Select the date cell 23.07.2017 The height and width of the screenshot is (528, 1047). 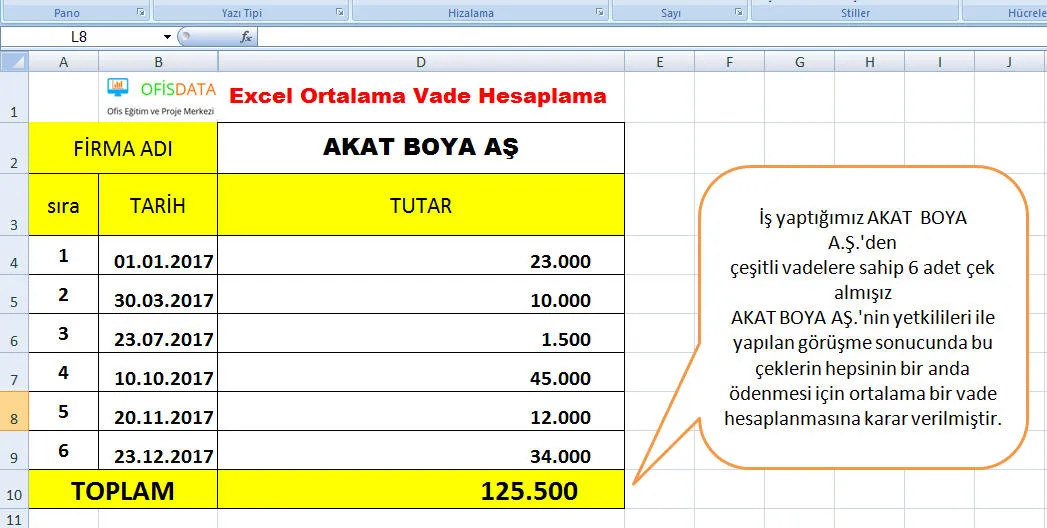pyautogui.click(x=158, y=340)
